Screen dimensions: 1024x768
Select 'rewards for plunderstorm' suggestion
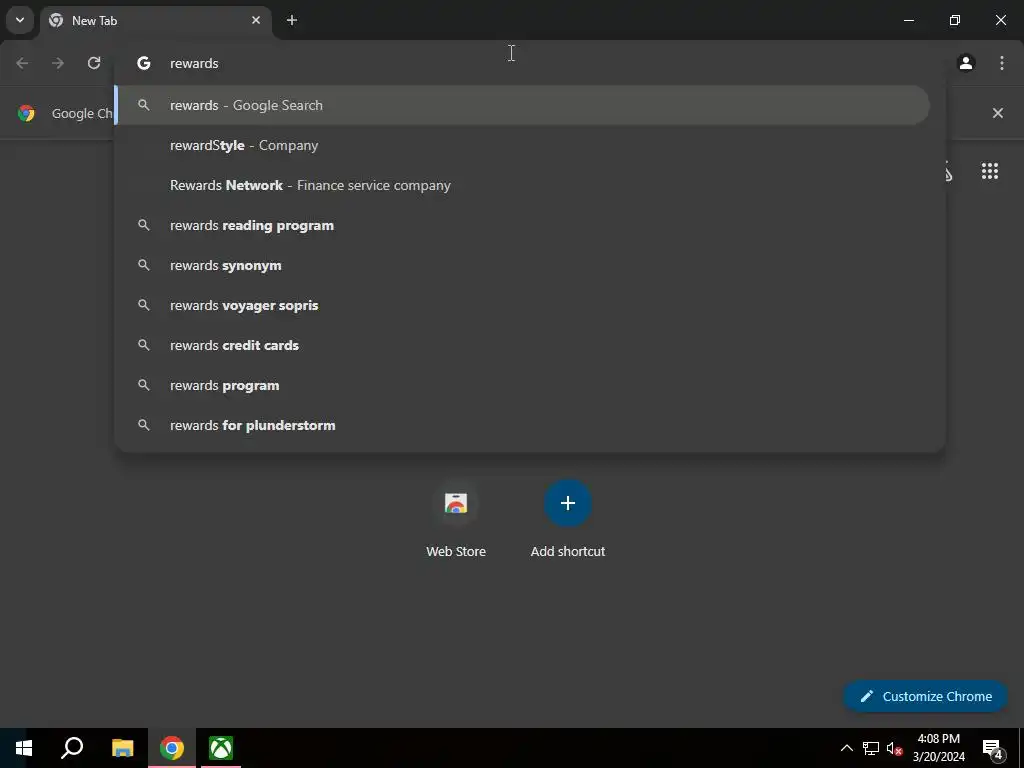pyautogui.click(x=522, y=425)
